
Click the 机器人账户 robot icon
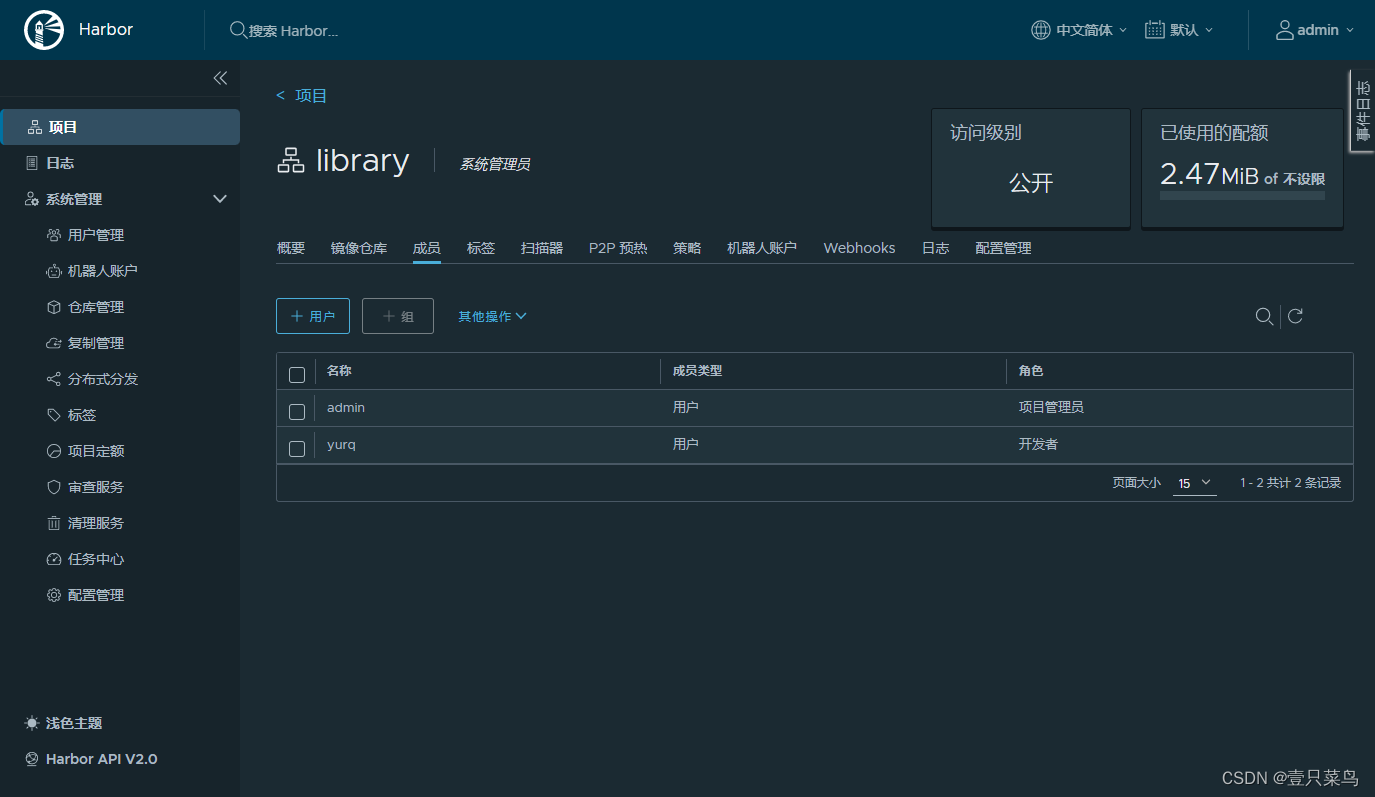pyautogui.click(x=54, y=271)
